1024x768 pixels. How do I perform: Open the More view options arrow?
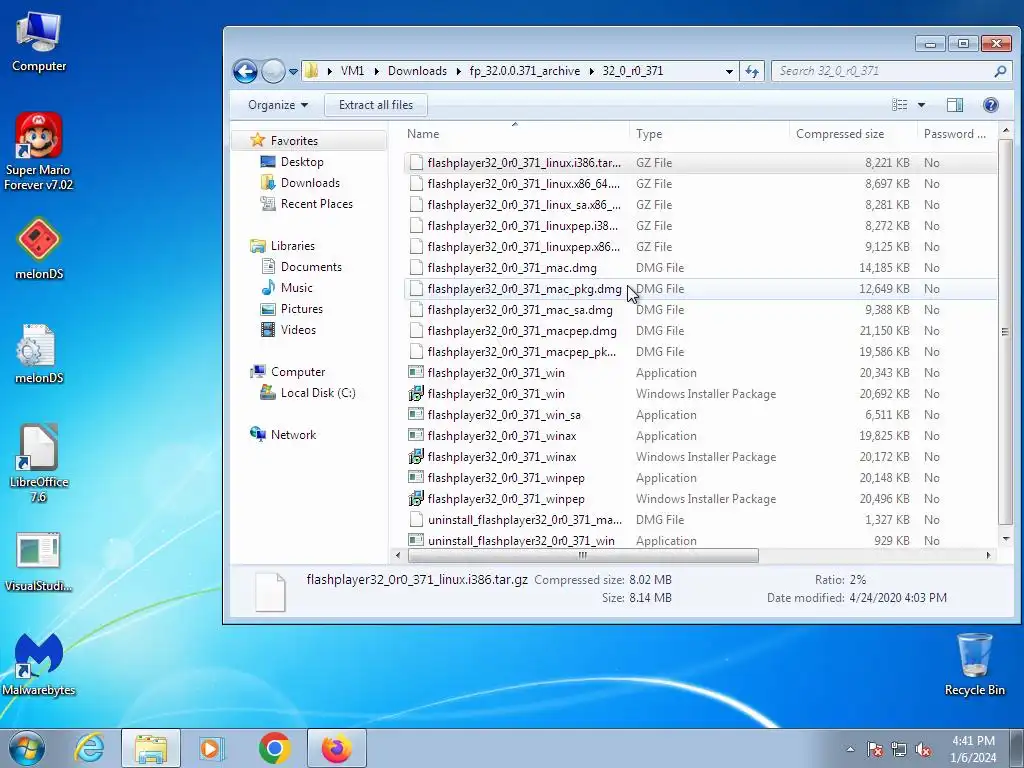tap(921, 105)
